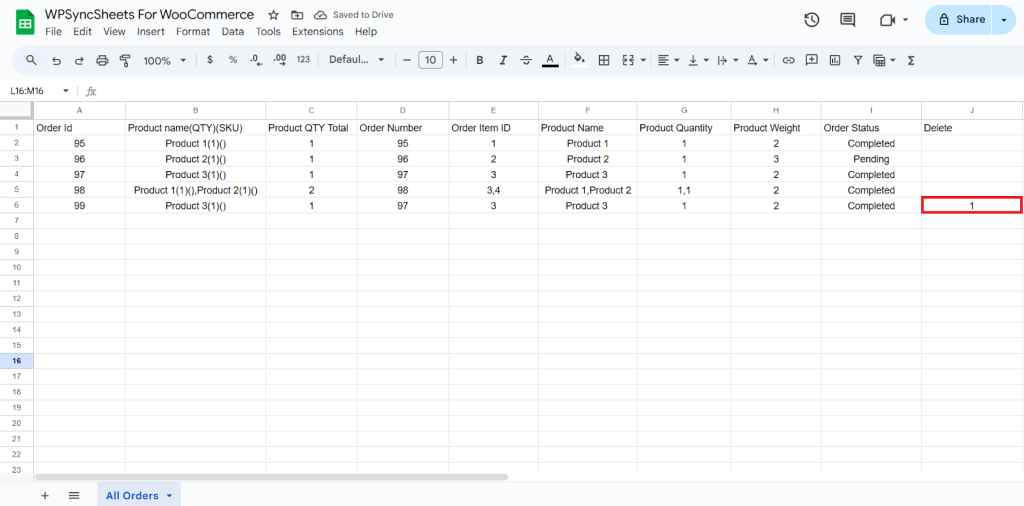1024x506 pixels.
Task: Open the fill color picker
Action: tap(579, 59)
